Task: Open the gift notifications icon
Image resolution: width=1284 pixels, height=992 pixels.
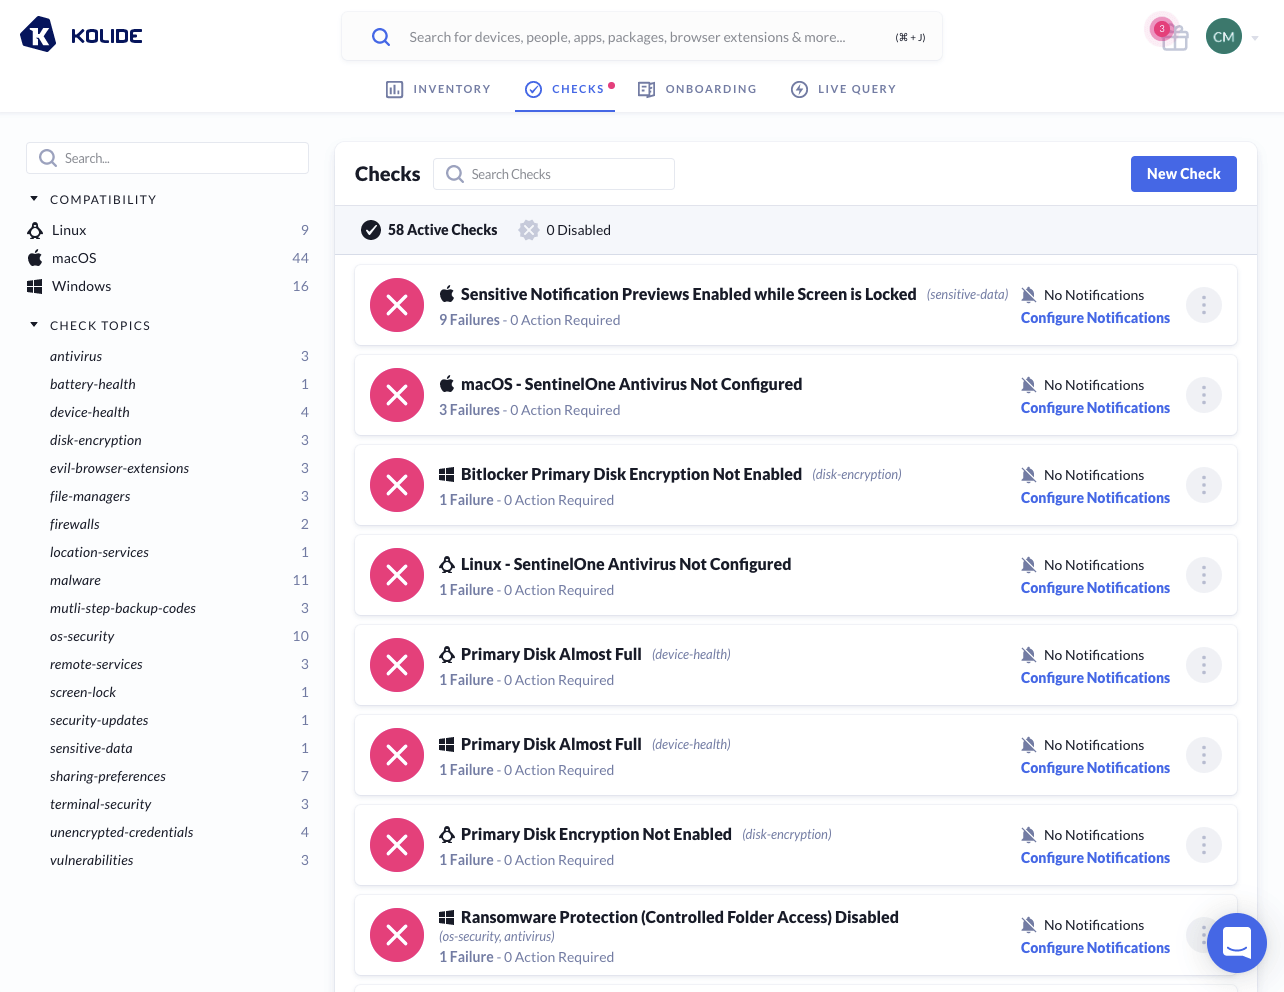Action: 1174,38
